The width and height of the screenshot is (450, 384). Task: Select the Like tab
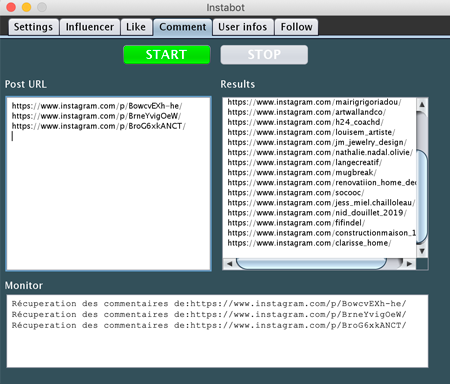coord(136,27)
